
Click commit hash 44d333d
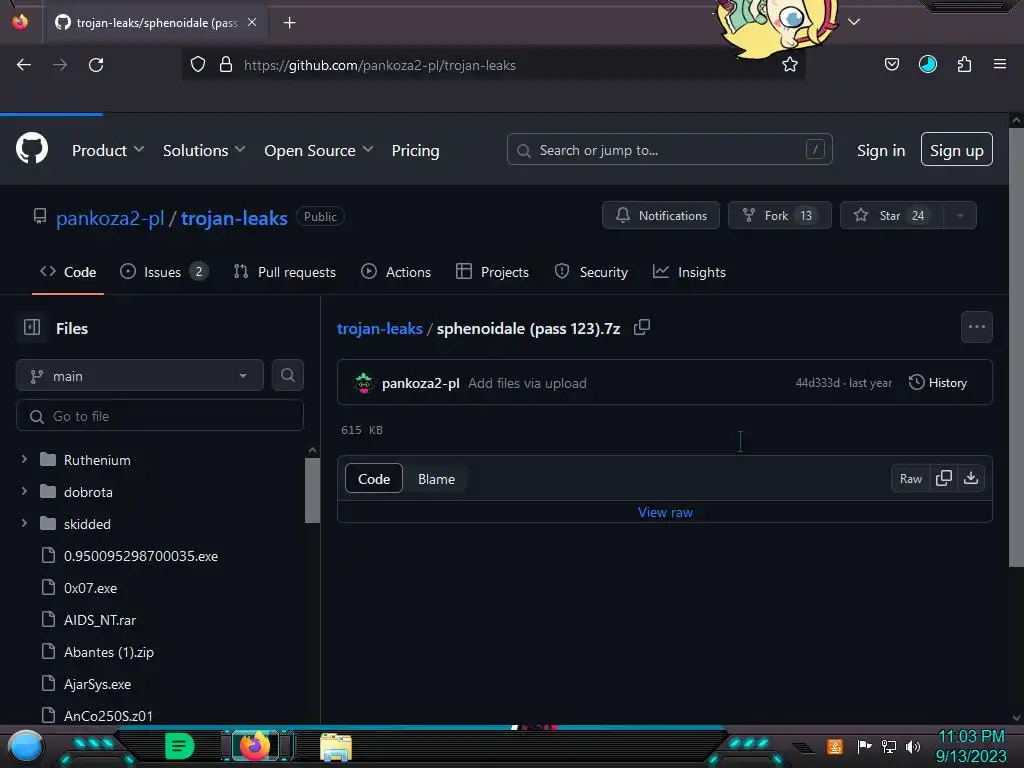coord(817,383)
